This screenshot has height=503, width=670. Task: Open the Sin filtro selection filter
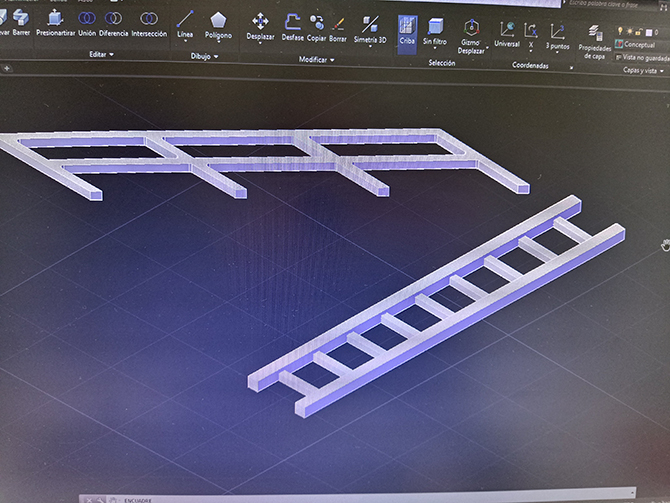click(x=434, y=33)
